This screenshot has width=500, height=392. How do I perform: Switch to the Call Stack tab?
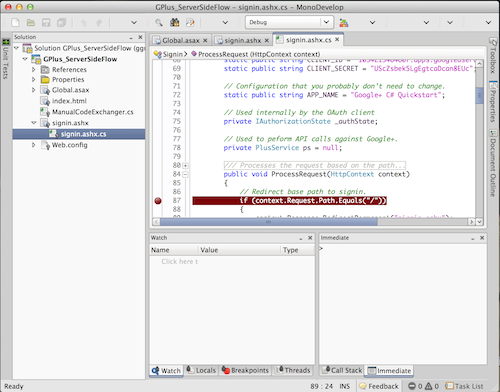point(342,370)
